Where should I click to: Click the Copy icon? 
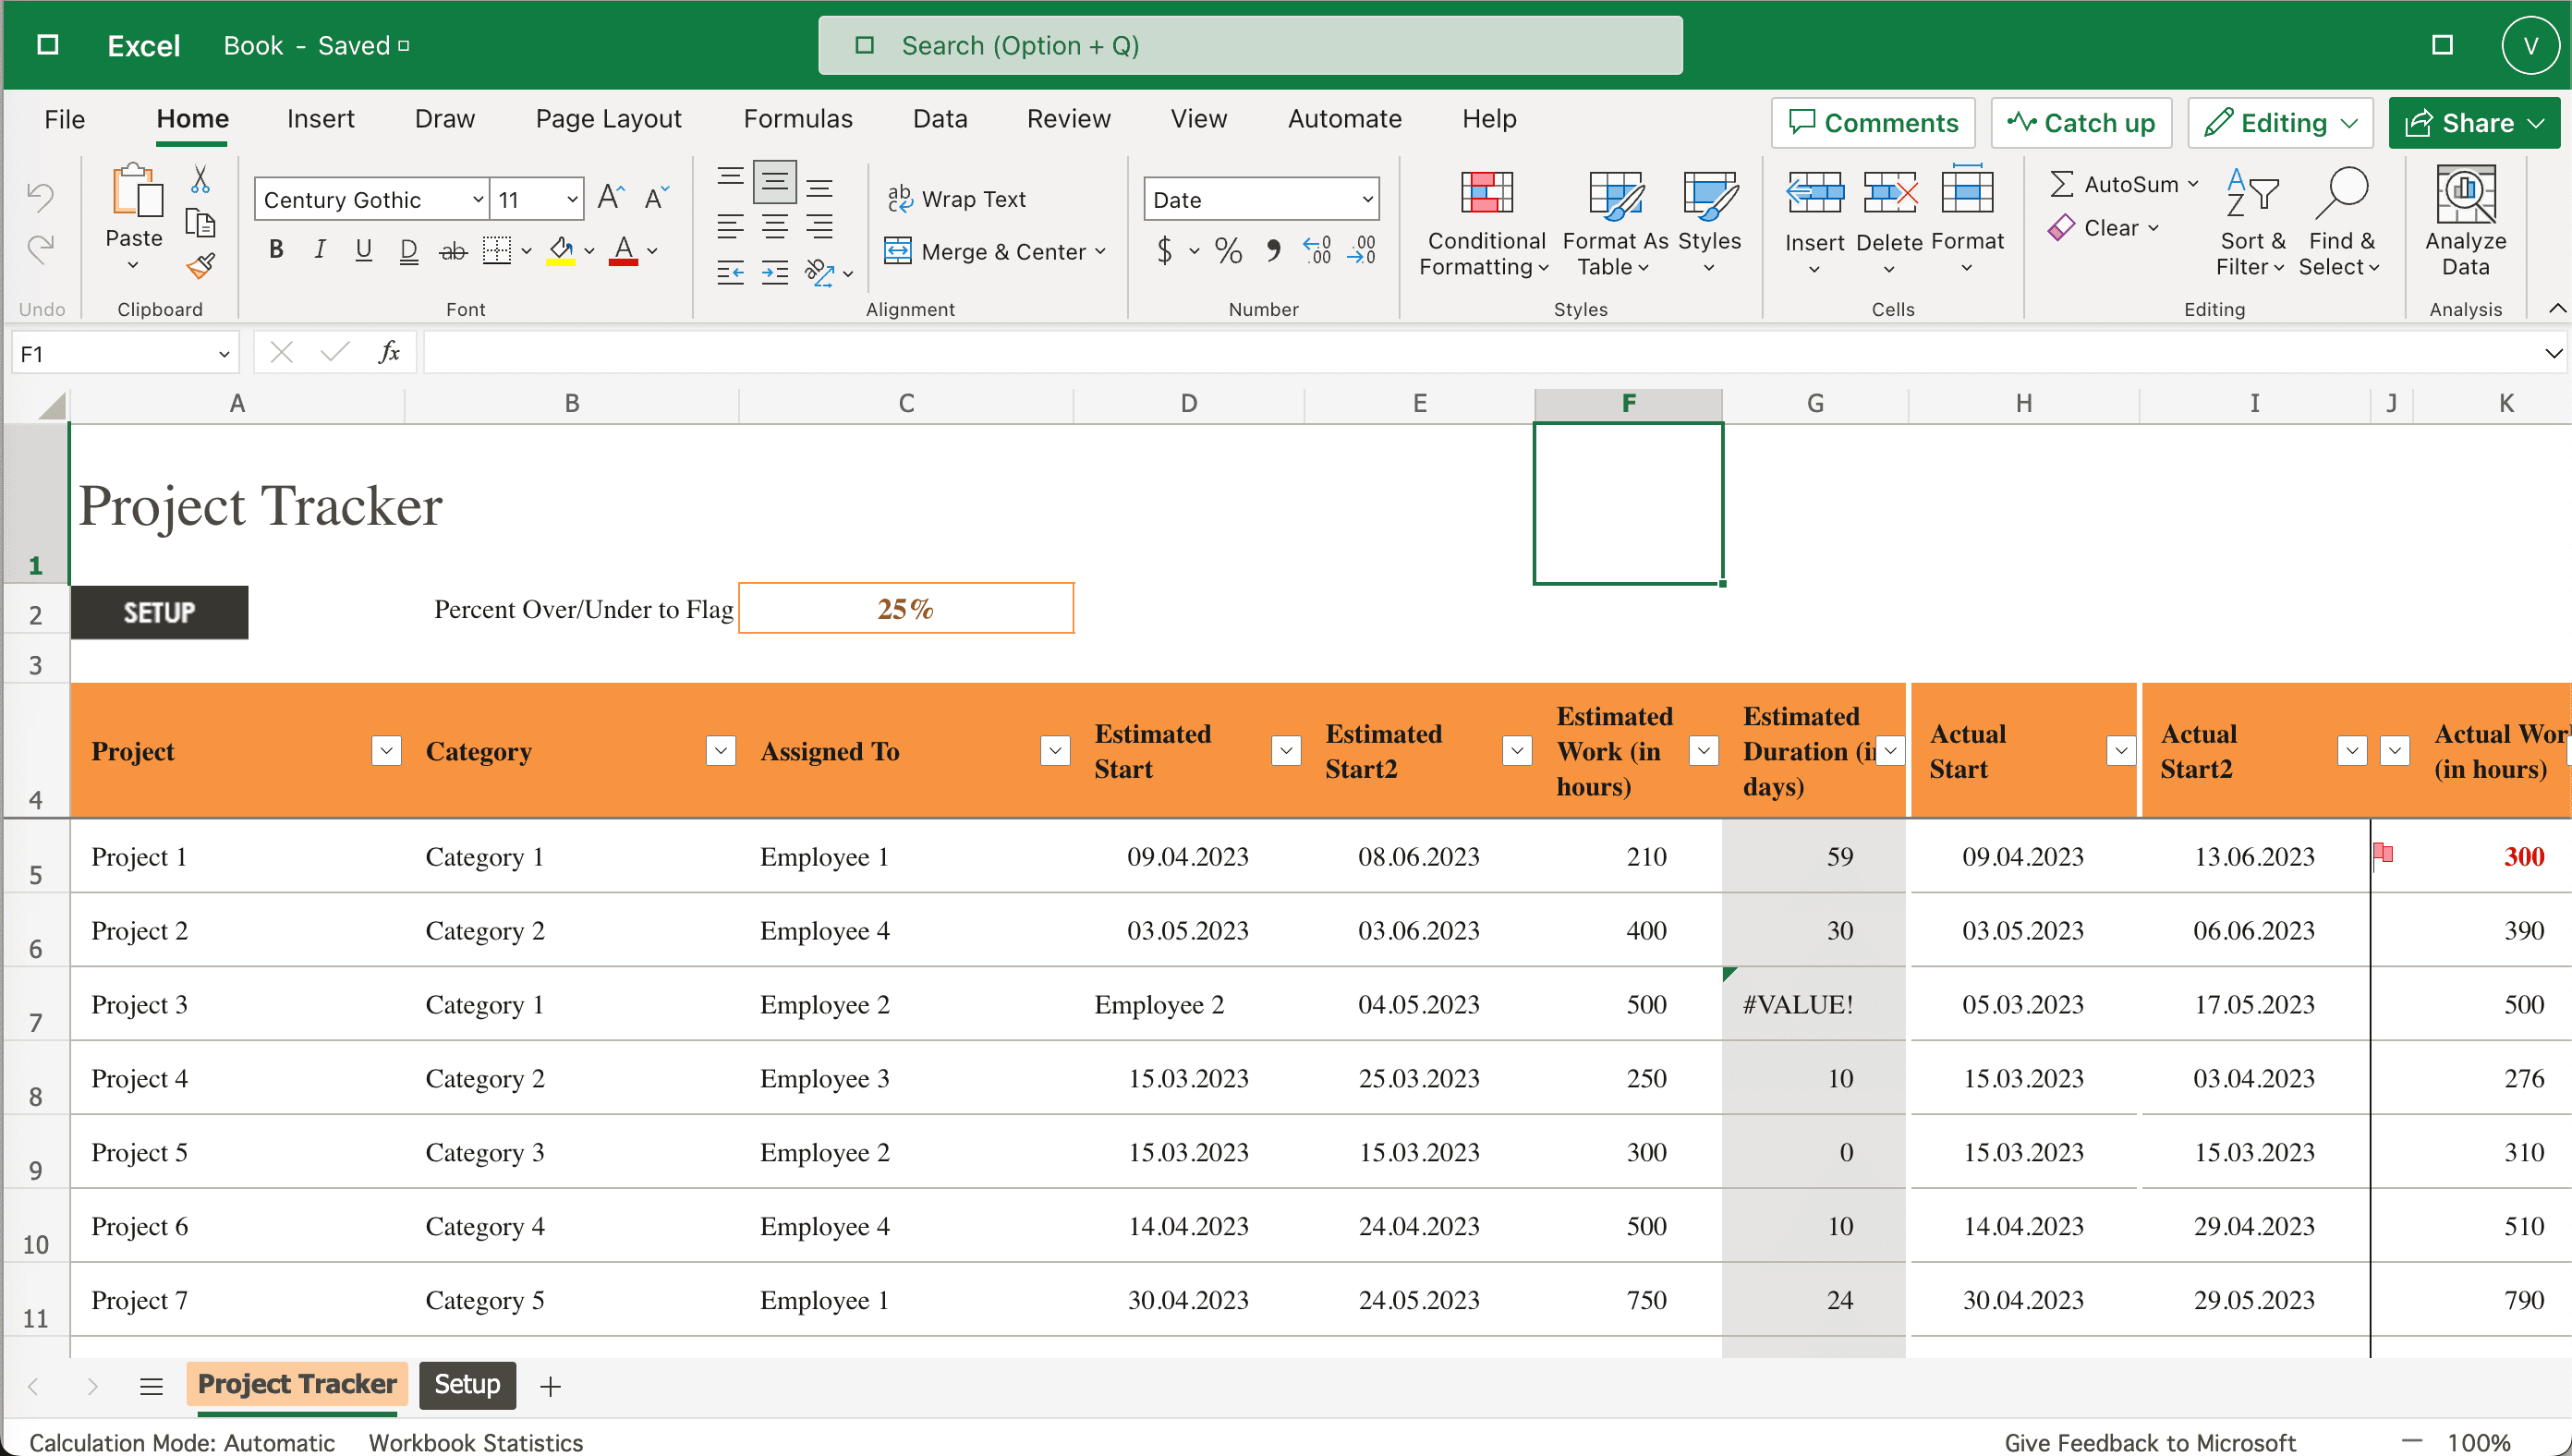[200, 223]
